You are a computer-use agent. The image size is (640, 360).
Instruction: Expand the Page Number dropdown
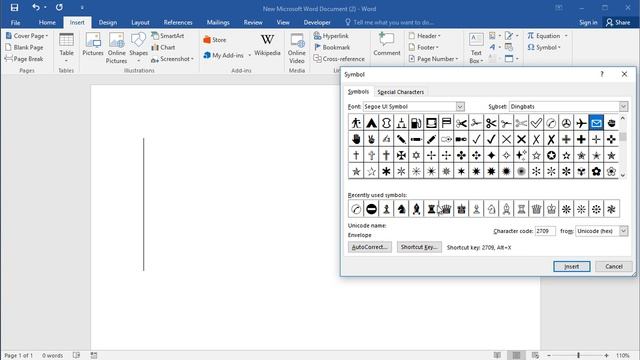433,59
